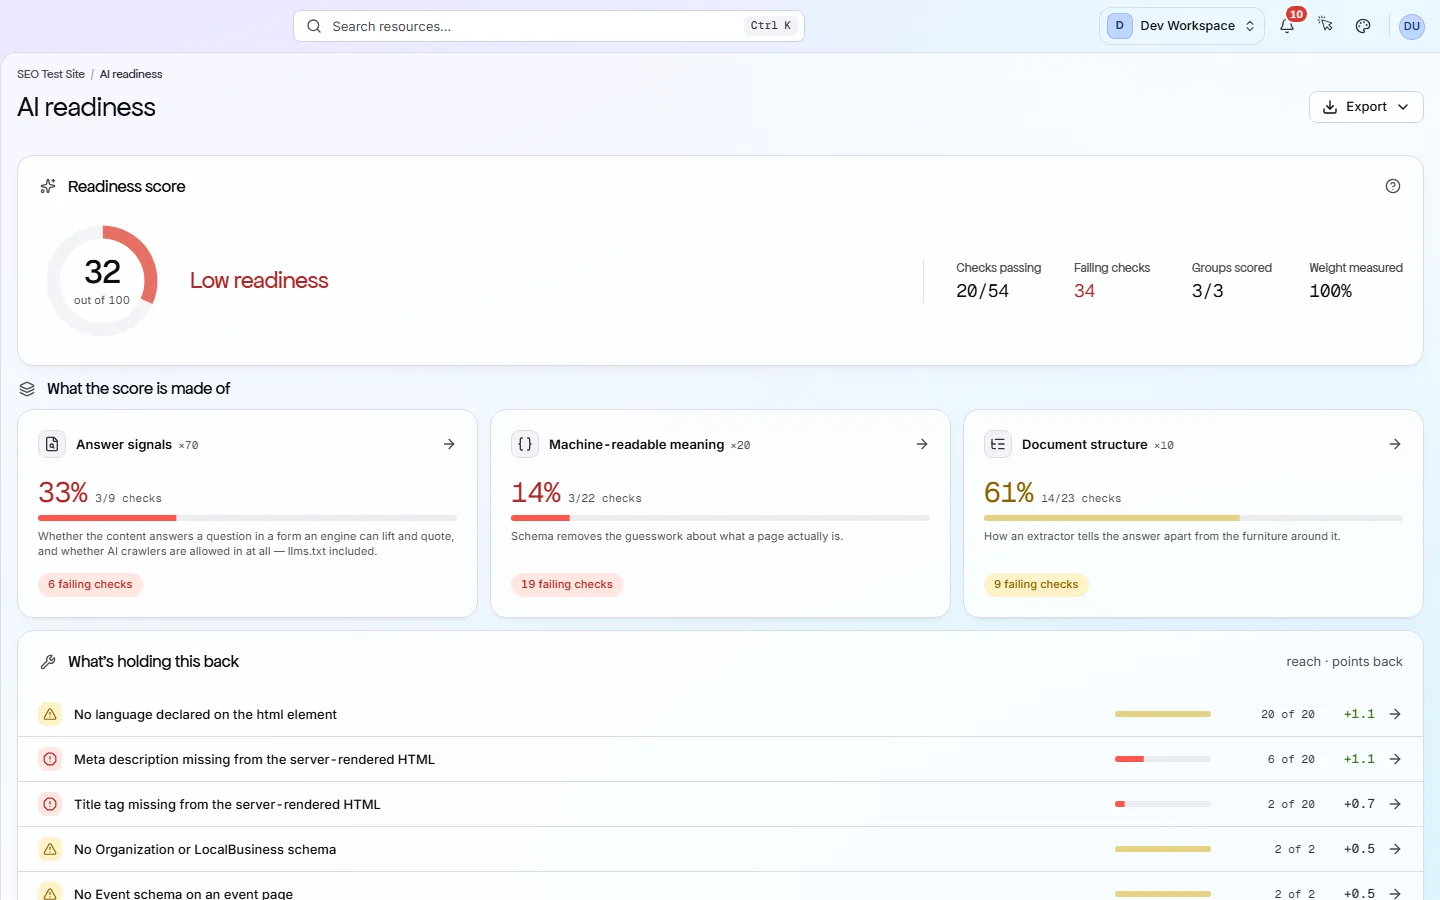Click warning icon on Organization schema row
Image resolution: width=1440 pixels, height=900 pixels.
[50, 849]
